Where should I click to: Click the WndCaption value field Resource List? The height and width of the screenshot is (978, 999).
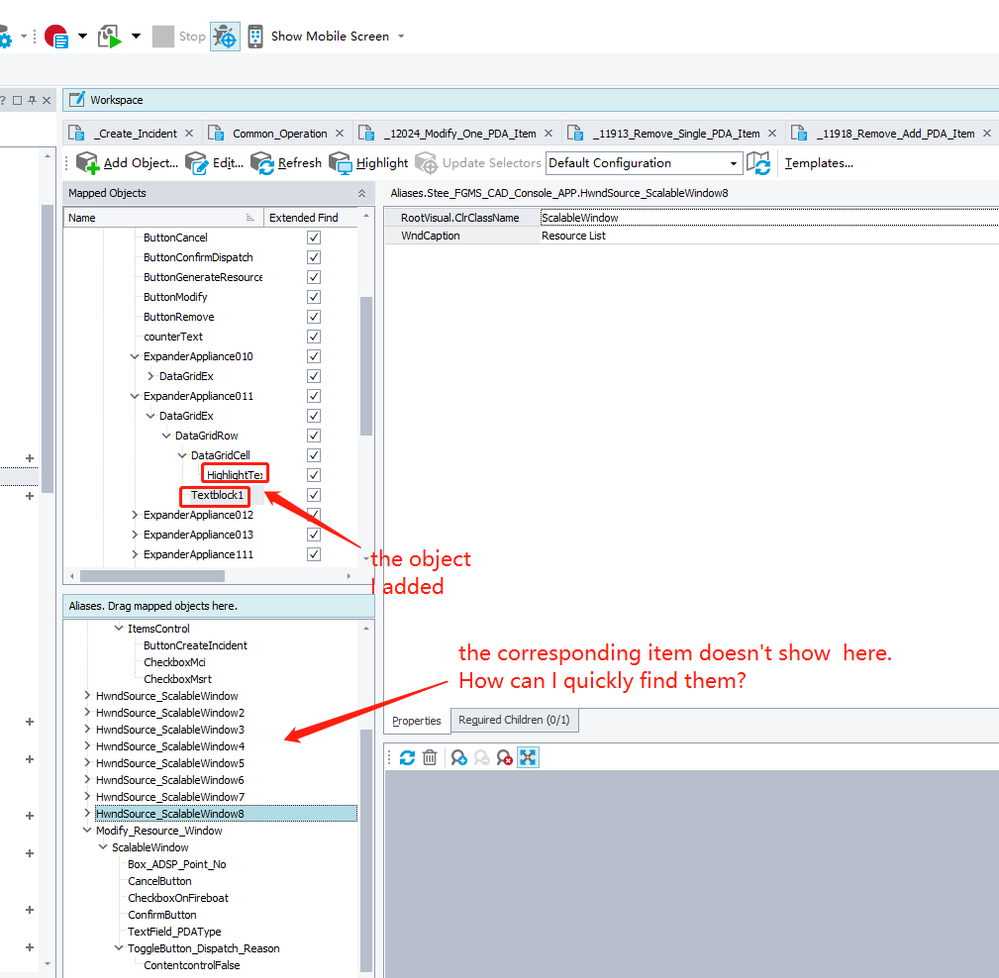[x=574, y=236]
